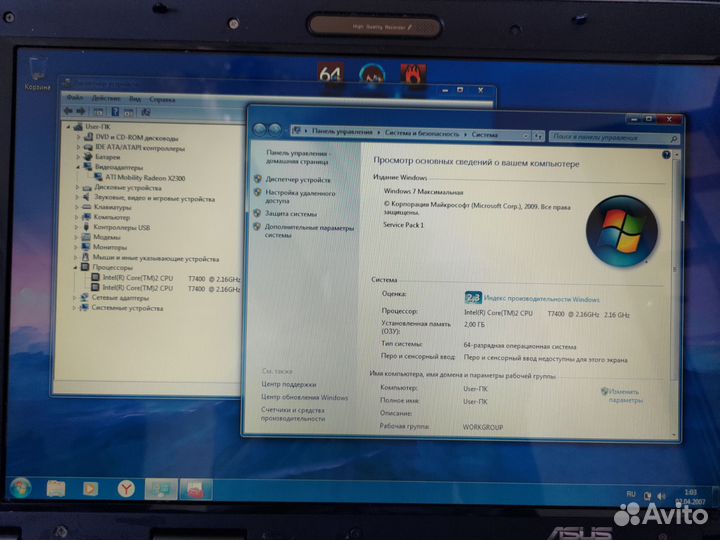This screenshot has height=540, width=720.
Task: Expand Сетевые адаптеры node
Action: pos(75,298)
